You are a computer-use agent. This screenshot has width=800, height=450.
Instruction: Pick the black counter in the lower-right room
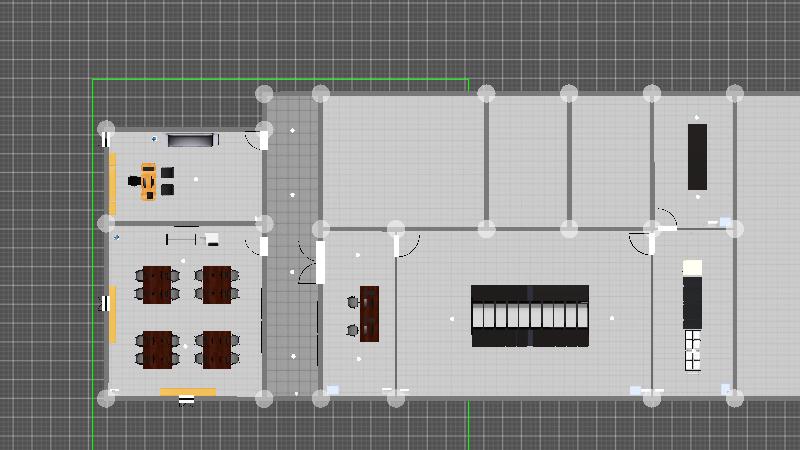click(x=692, y=302)
